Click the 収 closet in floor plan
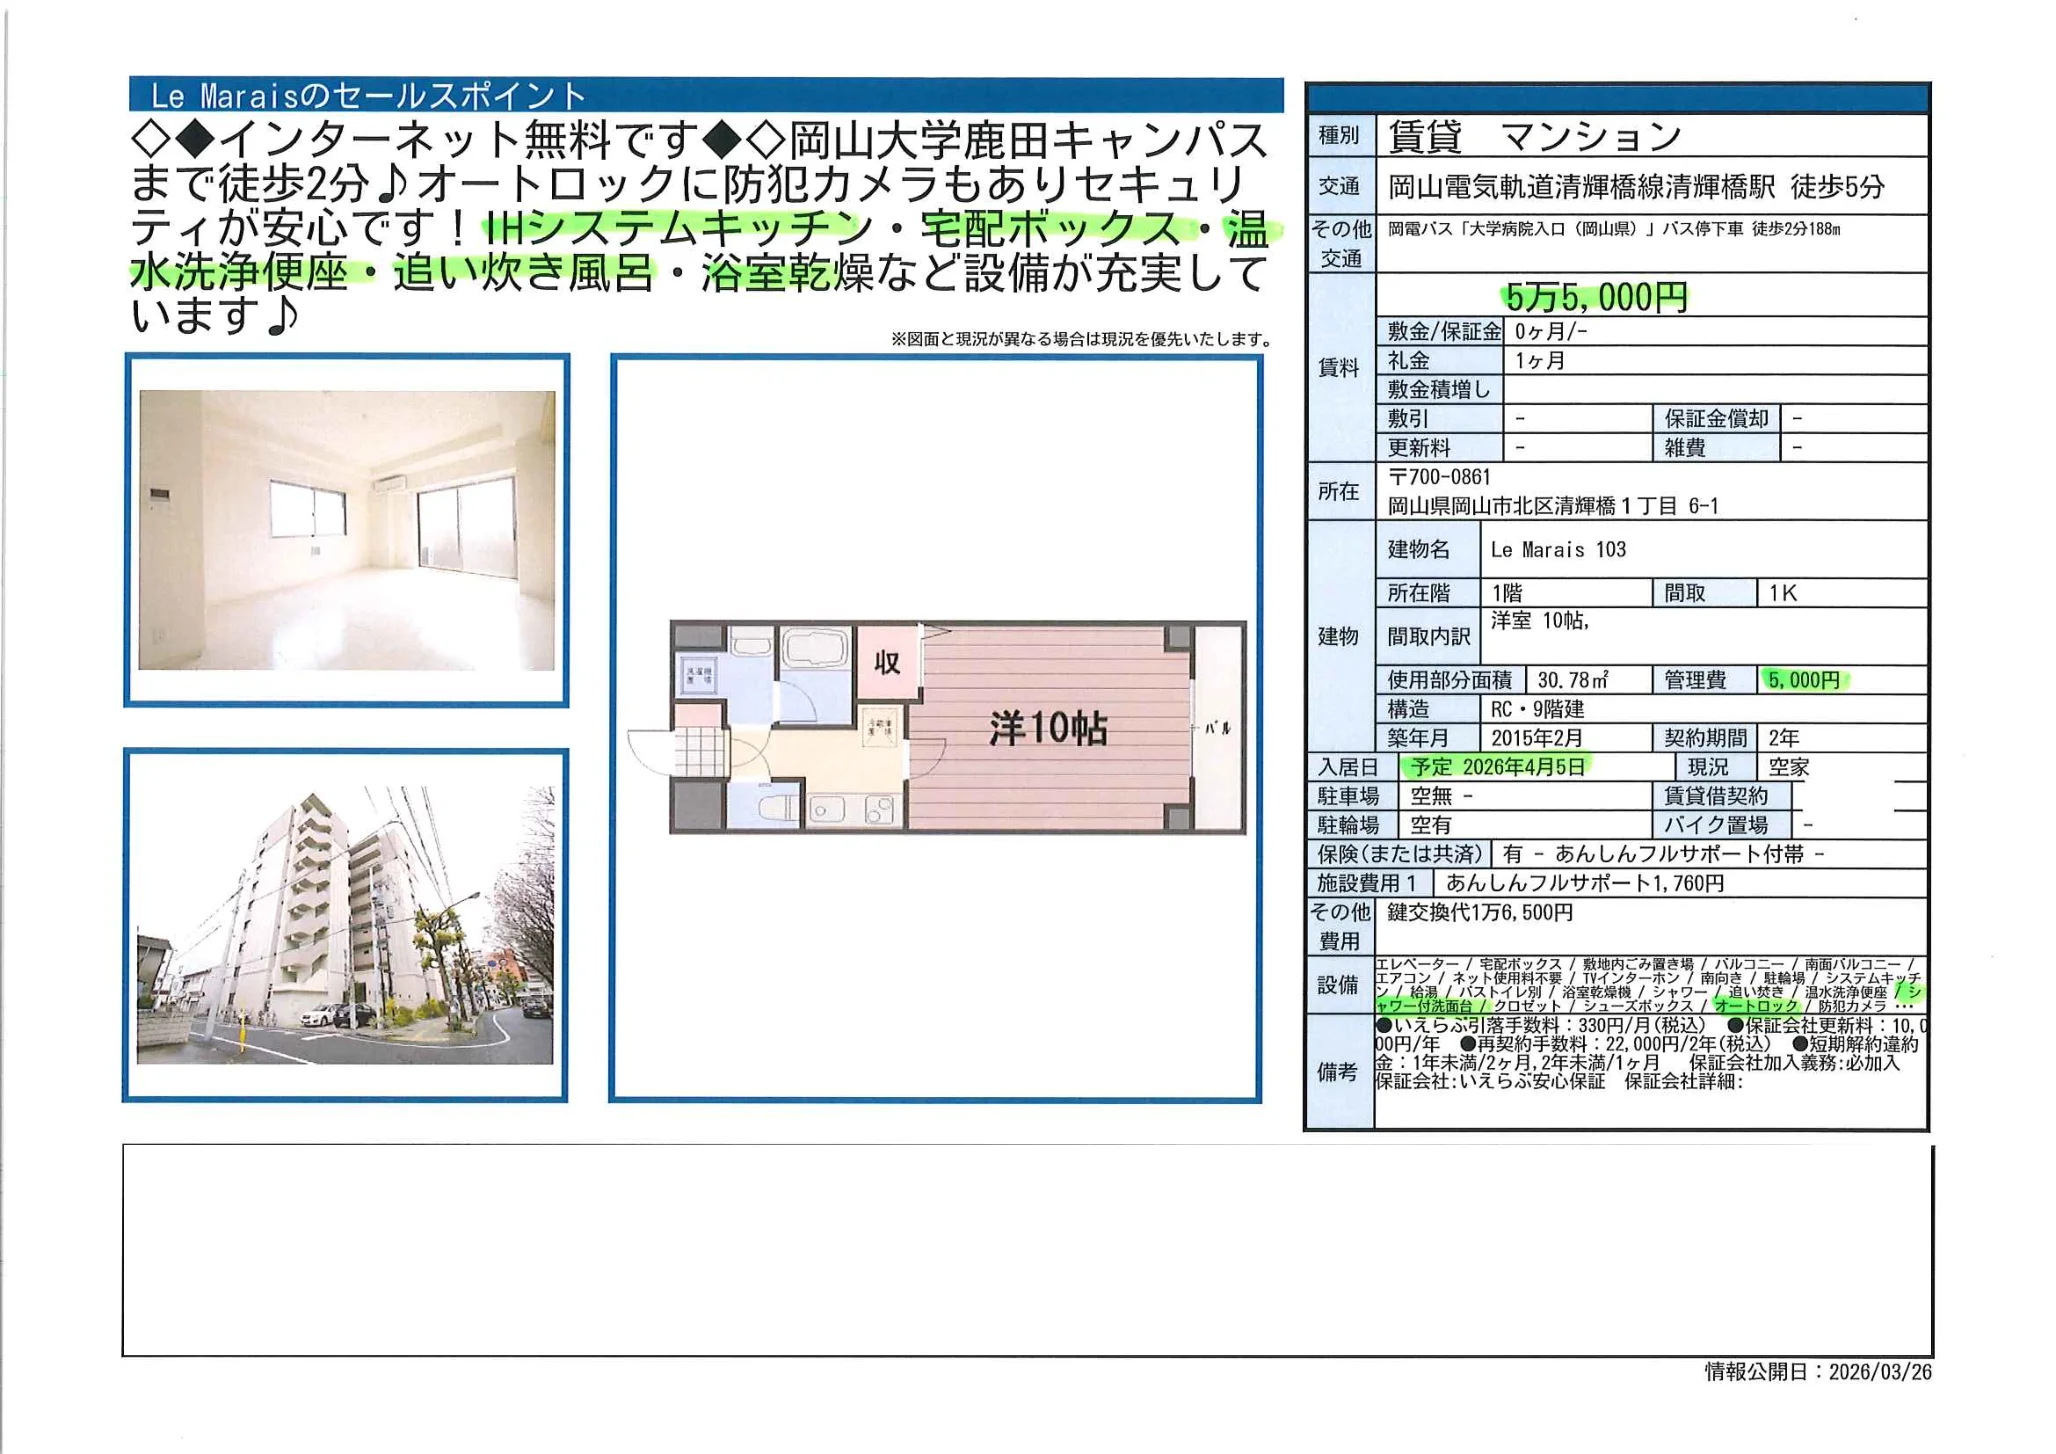 tap(887, 662)
